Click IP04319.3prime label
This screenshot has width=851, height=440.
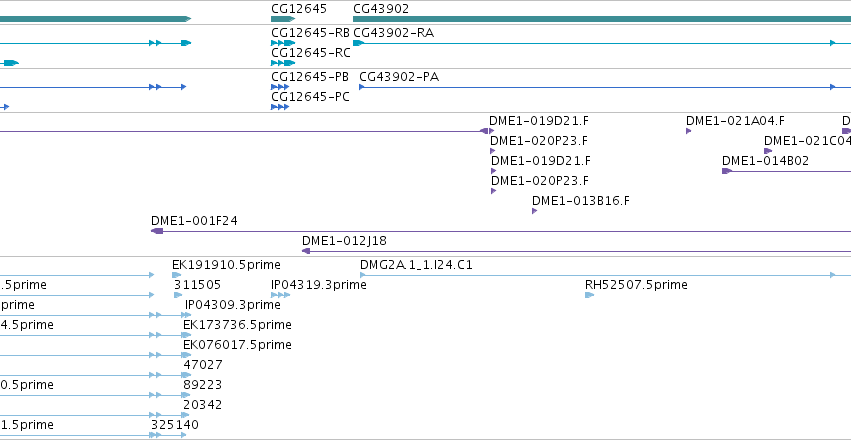point(319,285)
